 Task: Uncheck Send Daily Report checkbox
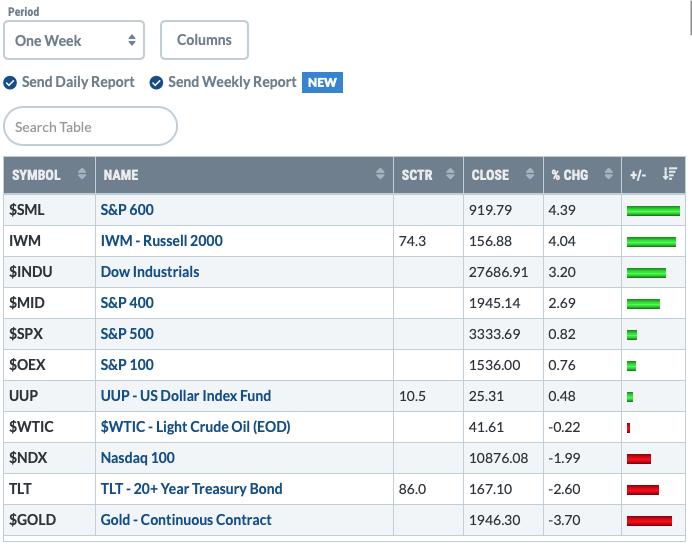coord(10,83)
